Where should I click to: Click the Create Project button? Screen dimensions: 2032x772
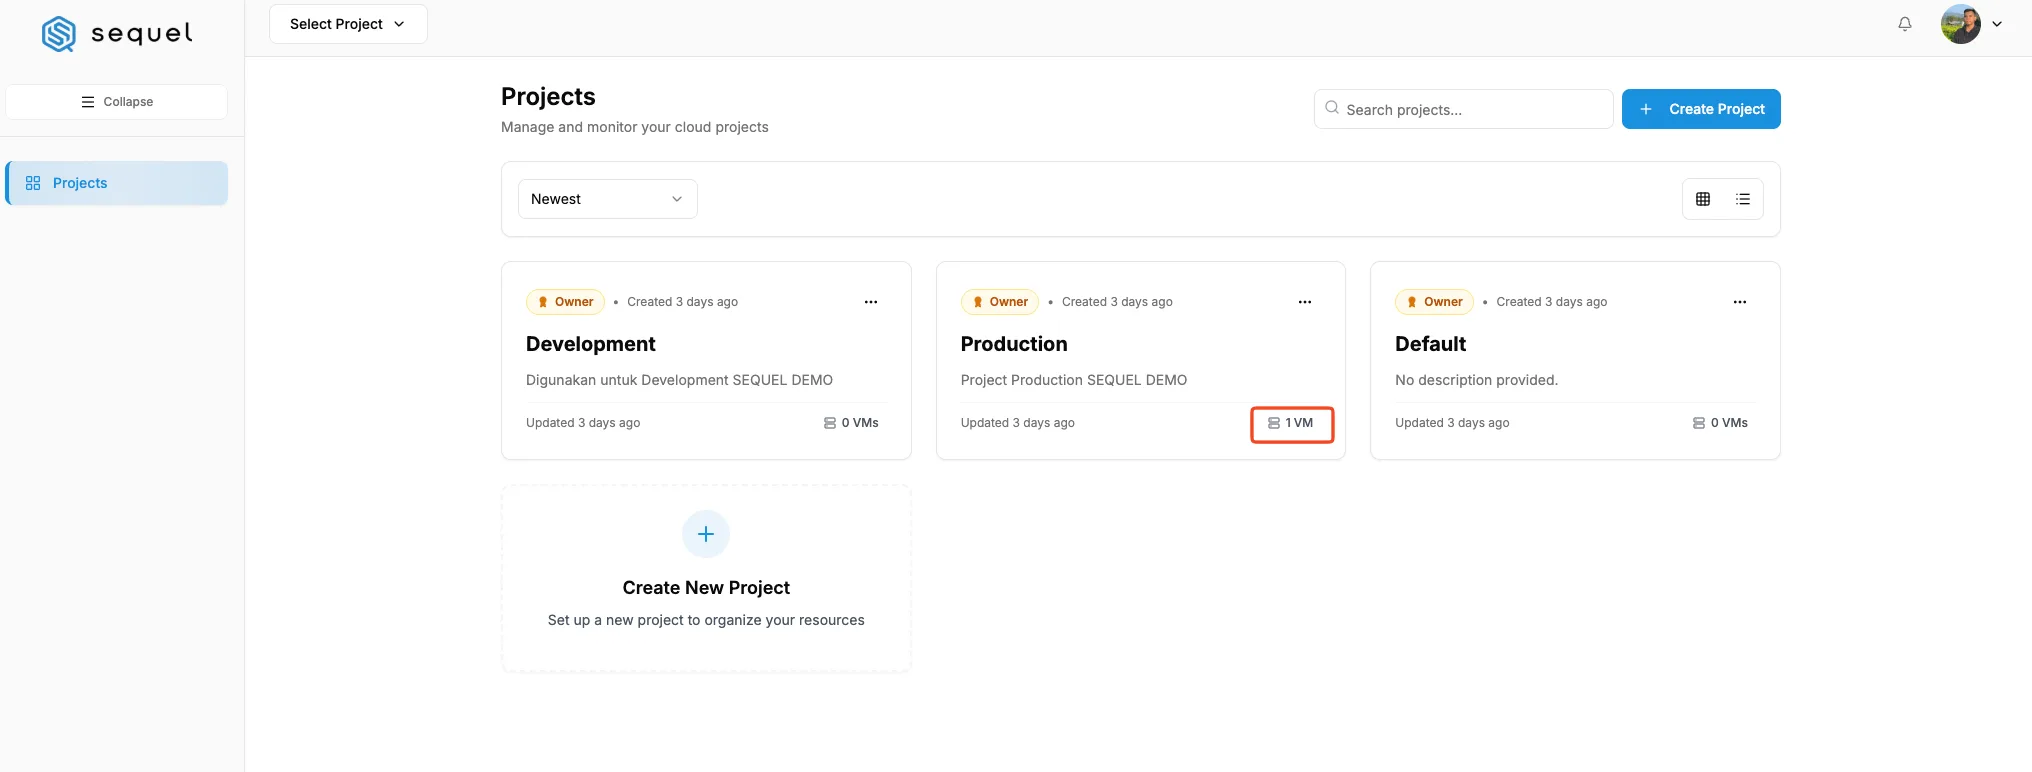(1701, 109)
